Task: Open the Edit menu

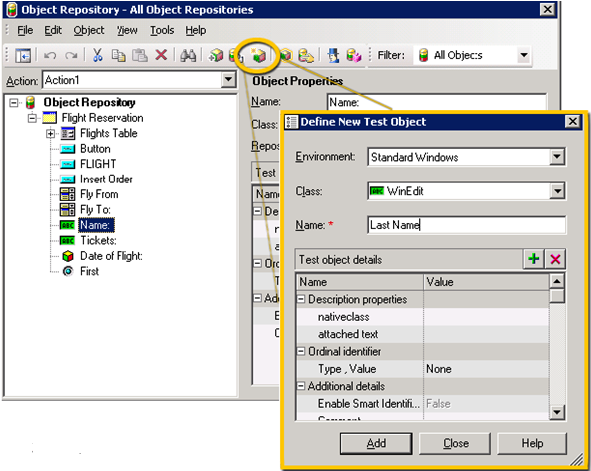Action: click(x=53, y=30)
